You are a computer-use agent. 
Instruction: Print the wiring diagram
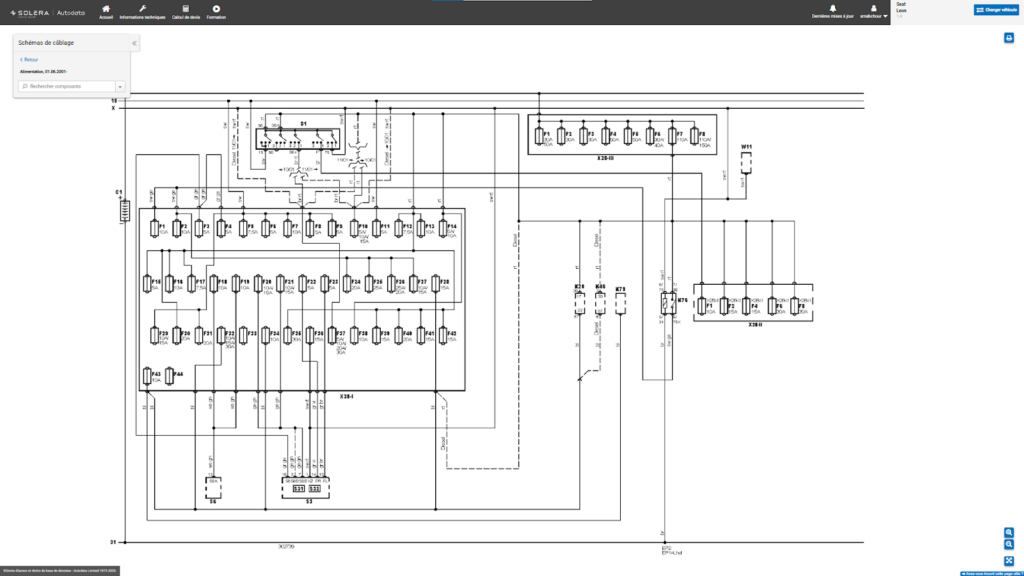[1009, 38]
